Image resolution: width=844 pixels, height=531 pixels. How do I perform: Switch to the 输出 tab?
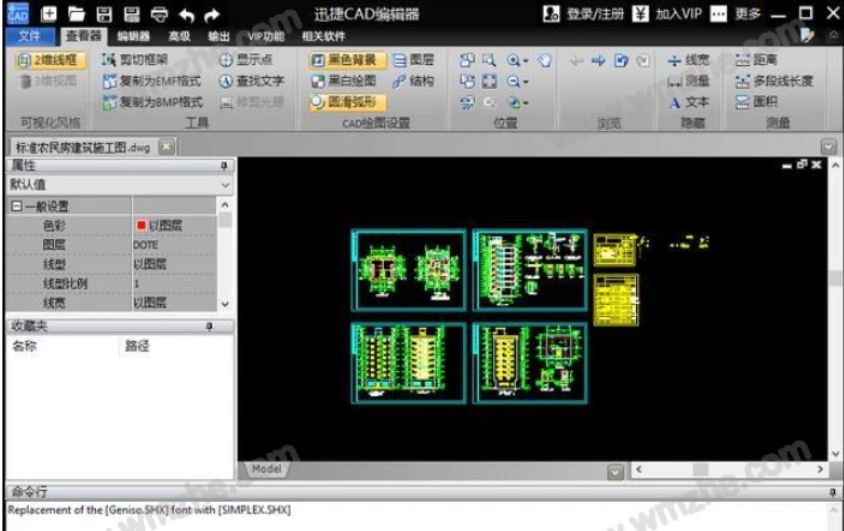(x=219, y=37)
